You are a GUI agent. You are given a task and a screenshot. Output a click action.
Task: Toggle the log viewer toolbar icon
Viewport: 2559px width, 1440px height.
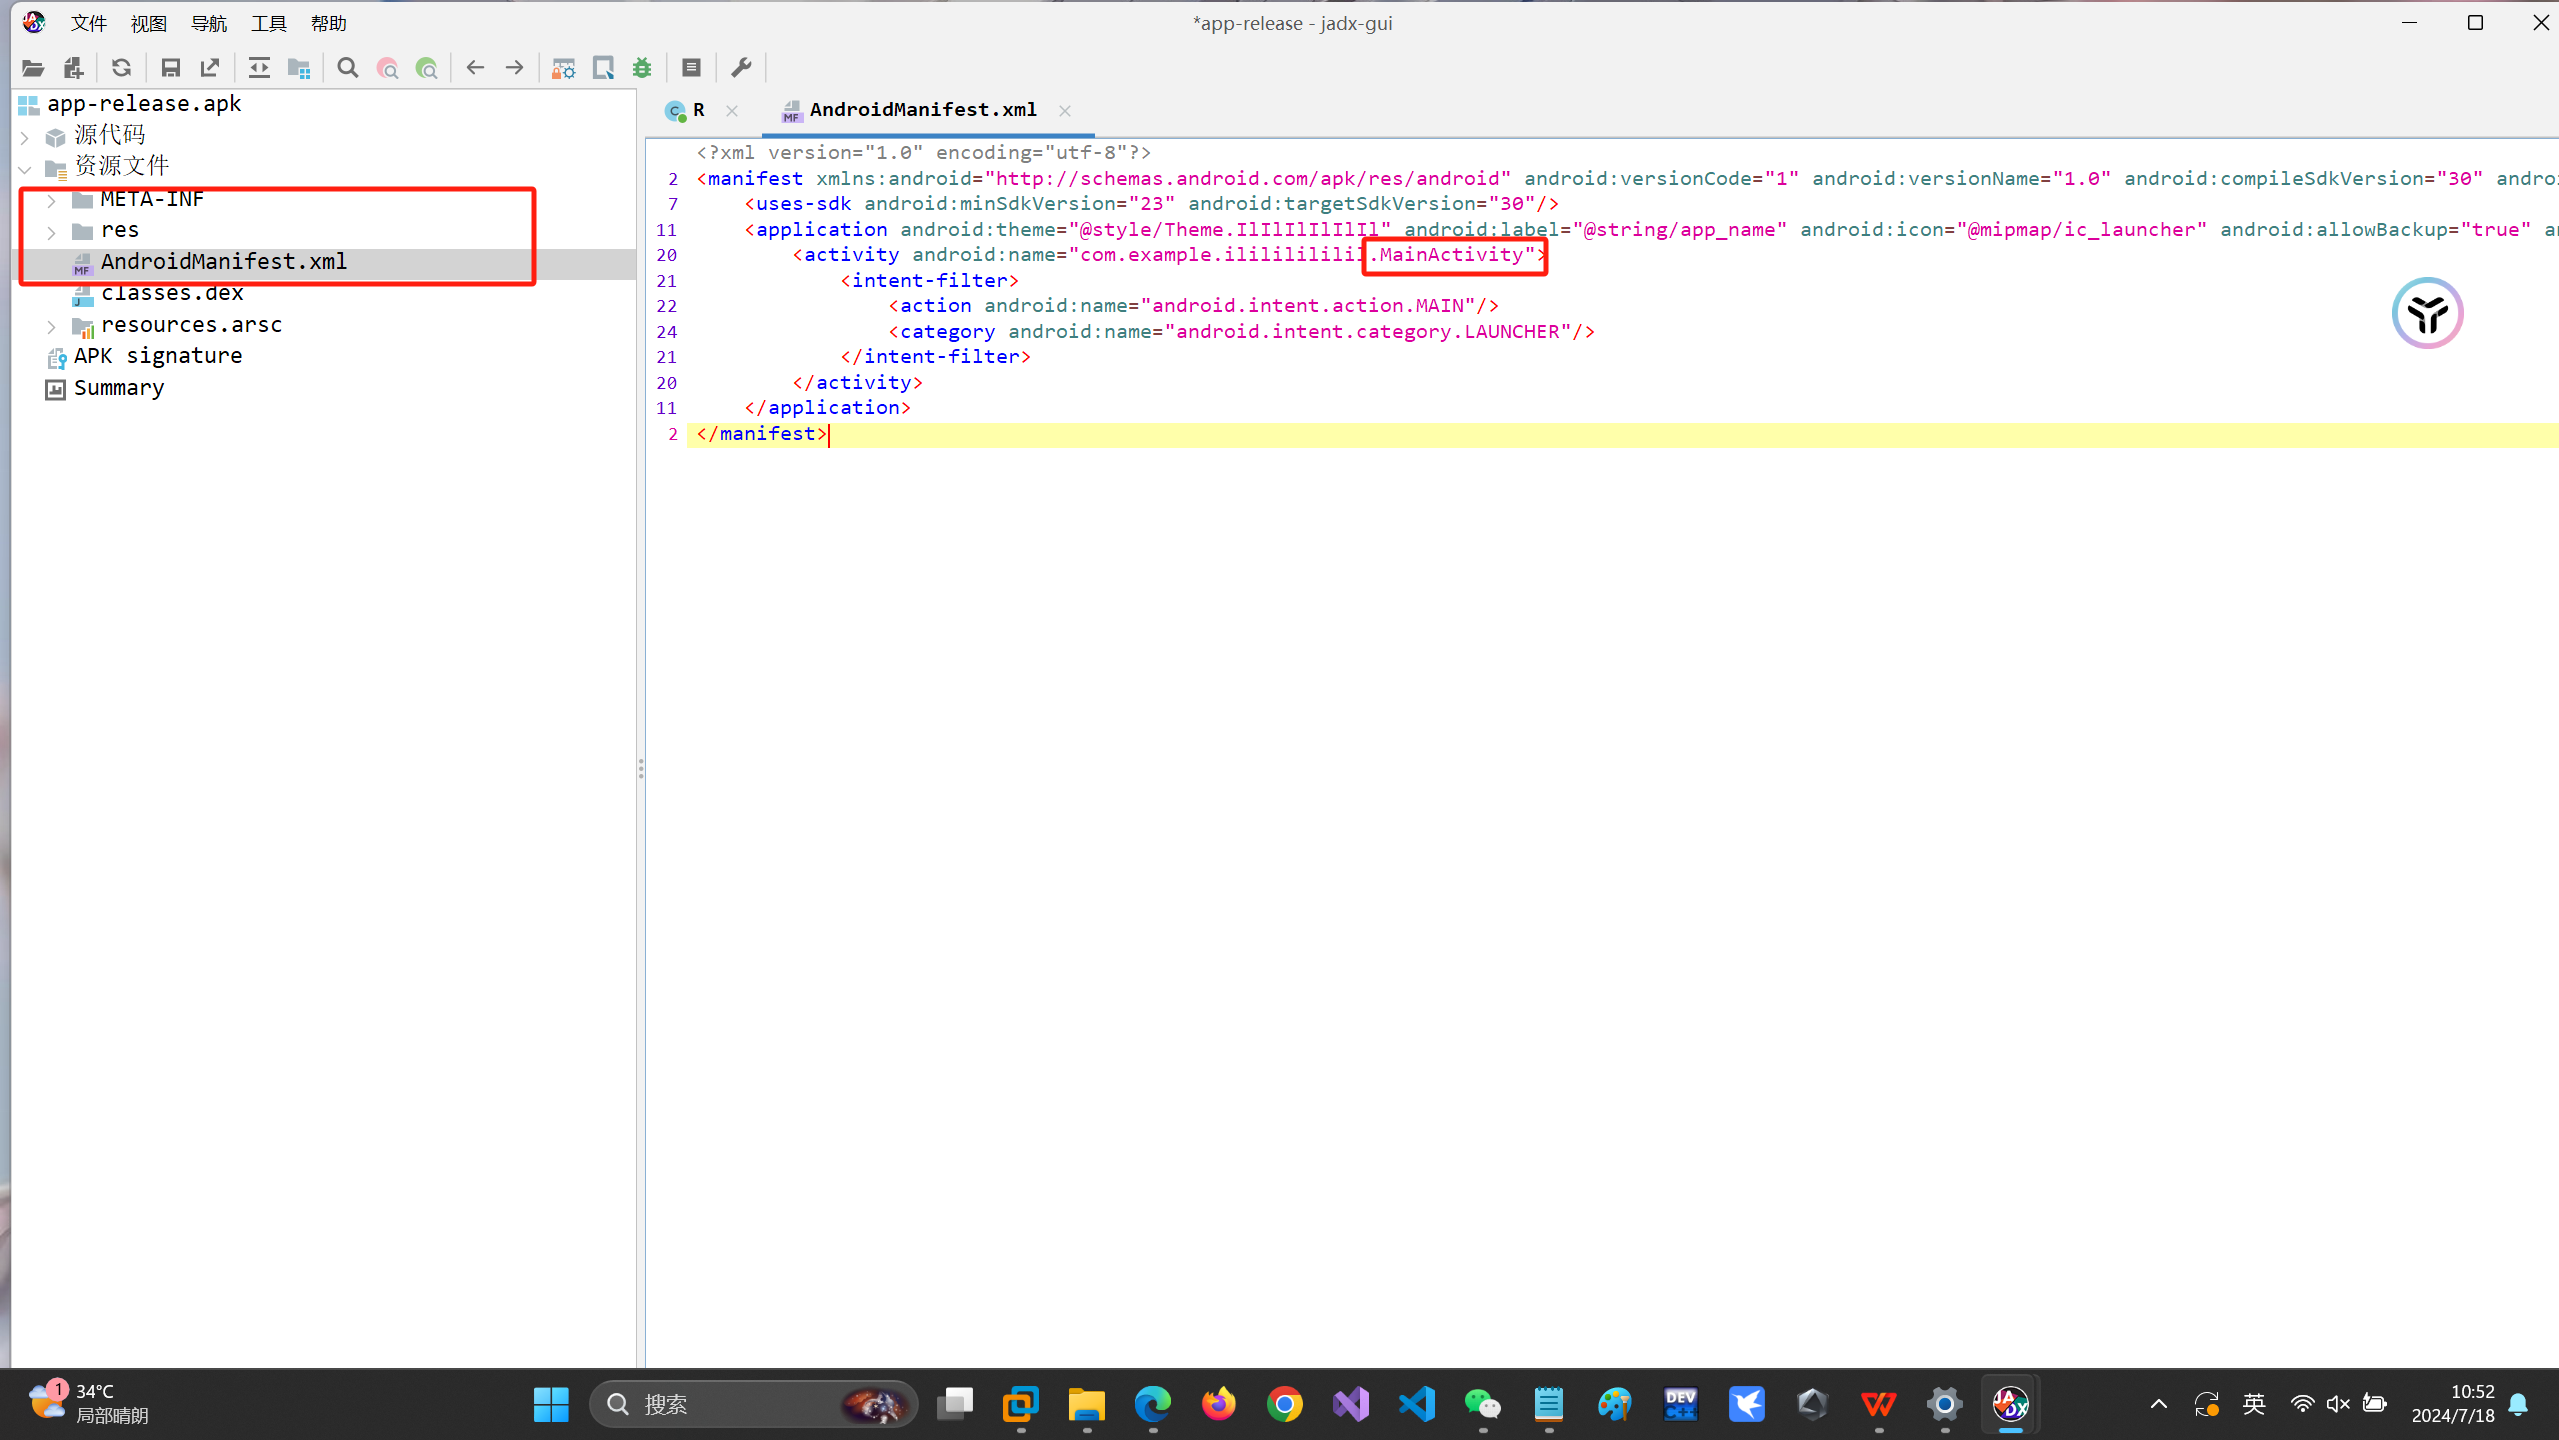point(691,68)
